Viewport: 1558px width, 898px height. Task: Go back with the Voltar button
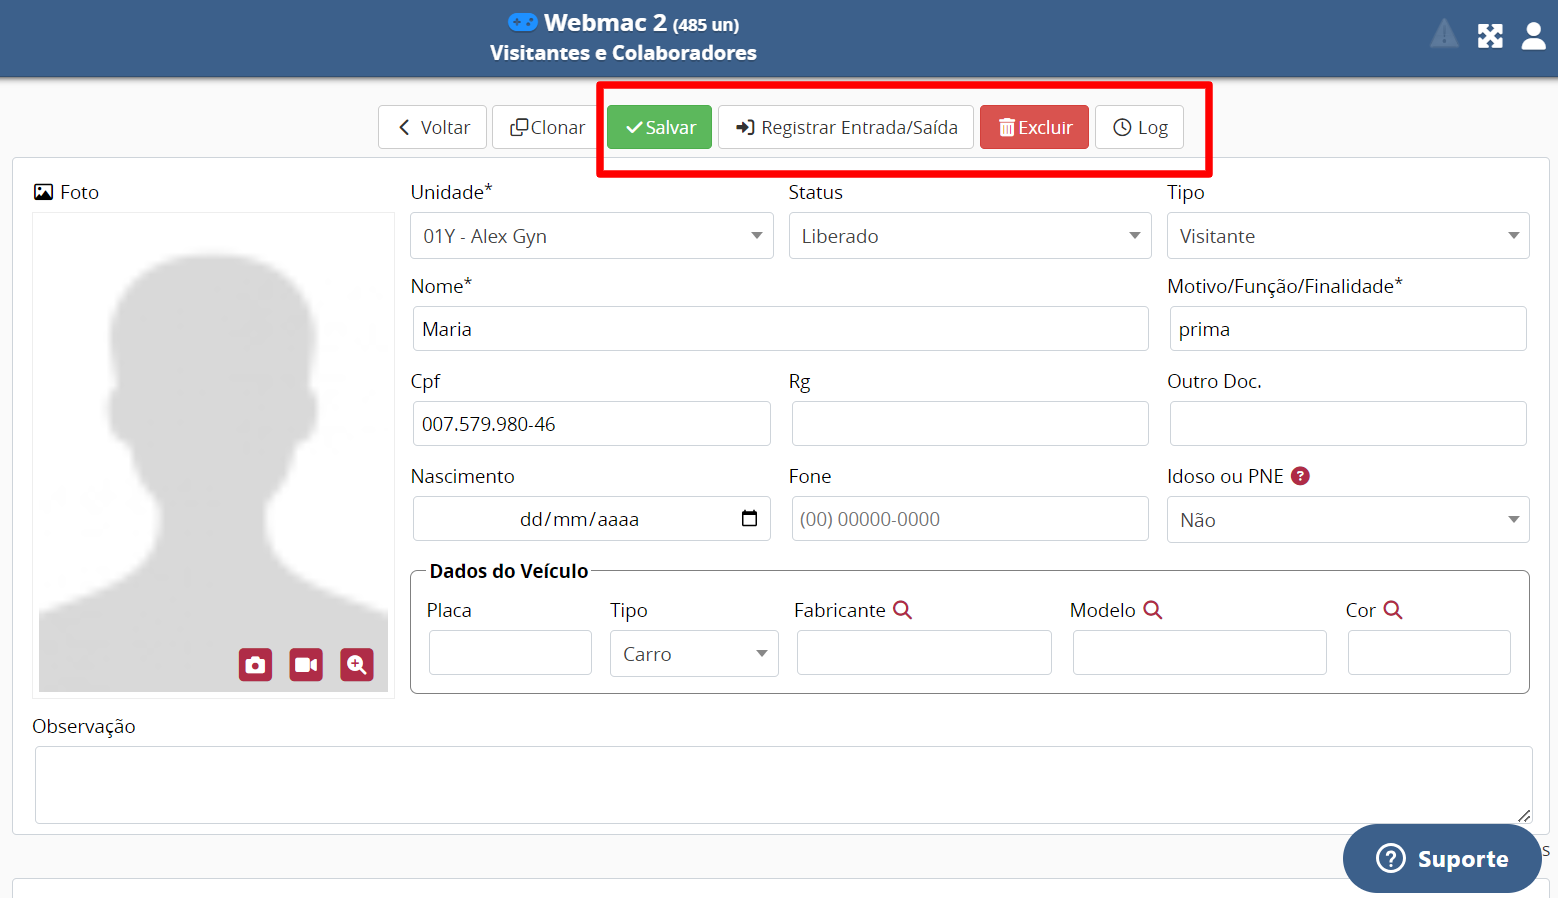432,127
